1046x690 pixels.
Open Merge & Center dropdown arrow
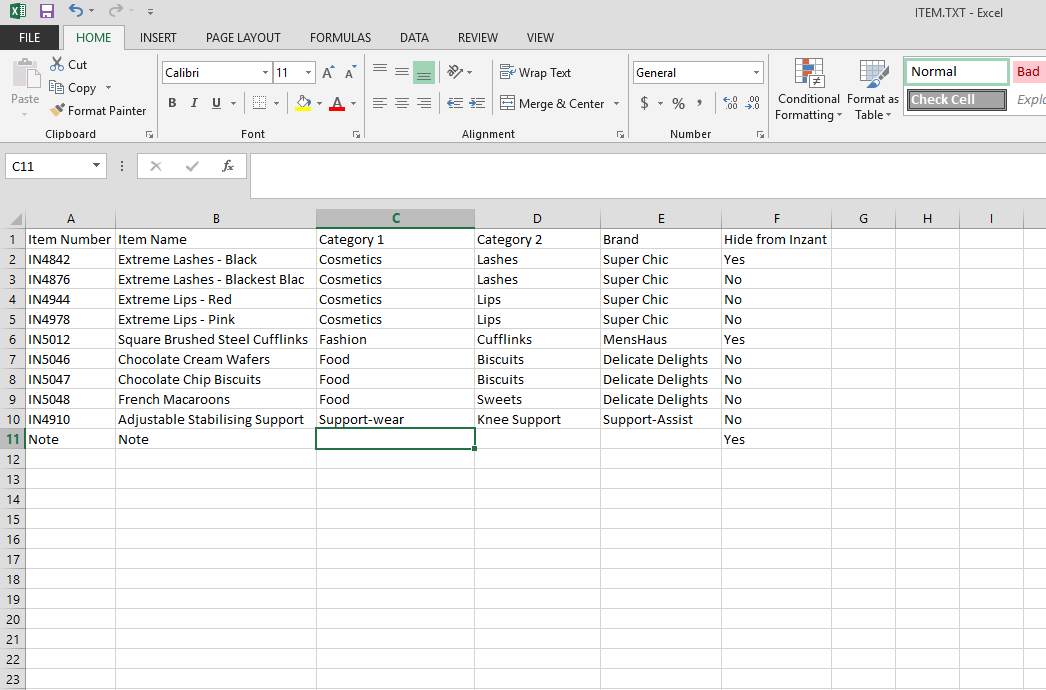pyautogui.click(x=616, y=103)
